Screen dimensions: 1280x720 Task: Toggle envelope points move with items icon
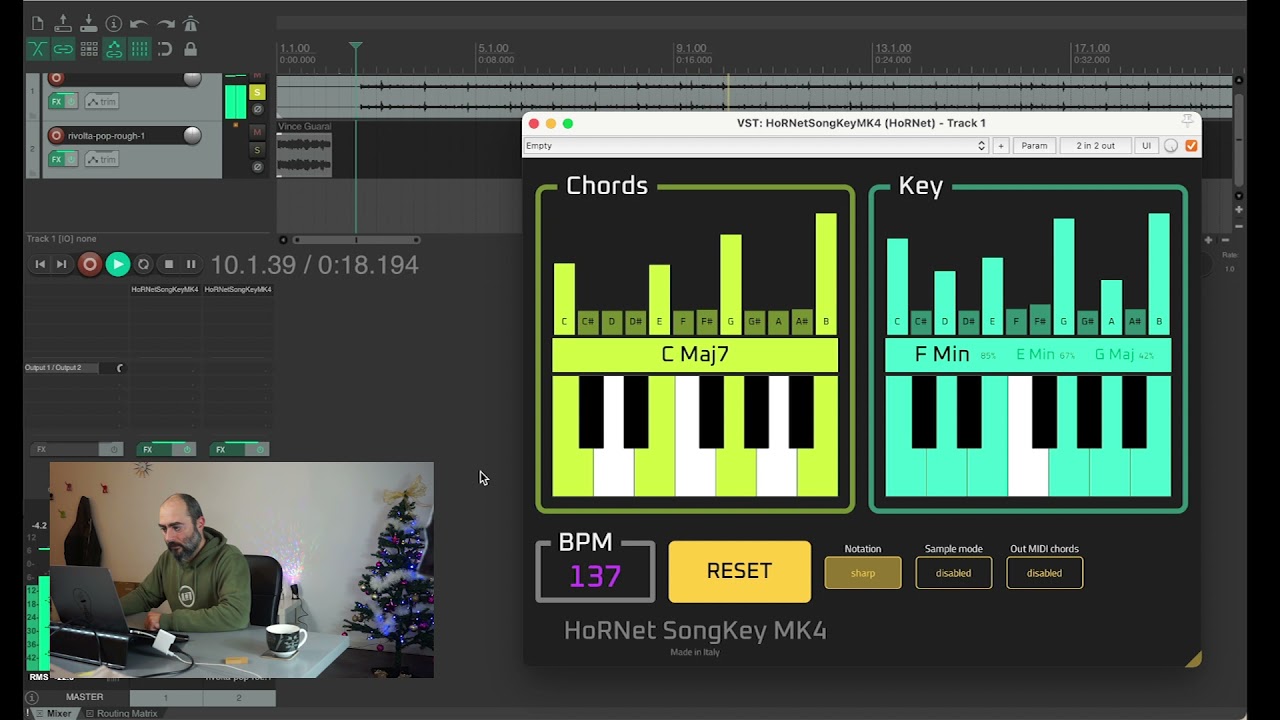click(x=114, y=49)
